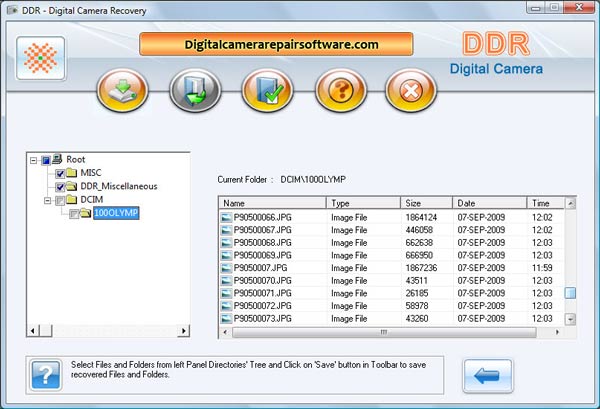Close the DDR Digital Camera Recovery window

pyautogui.click(x=579, y=8)
